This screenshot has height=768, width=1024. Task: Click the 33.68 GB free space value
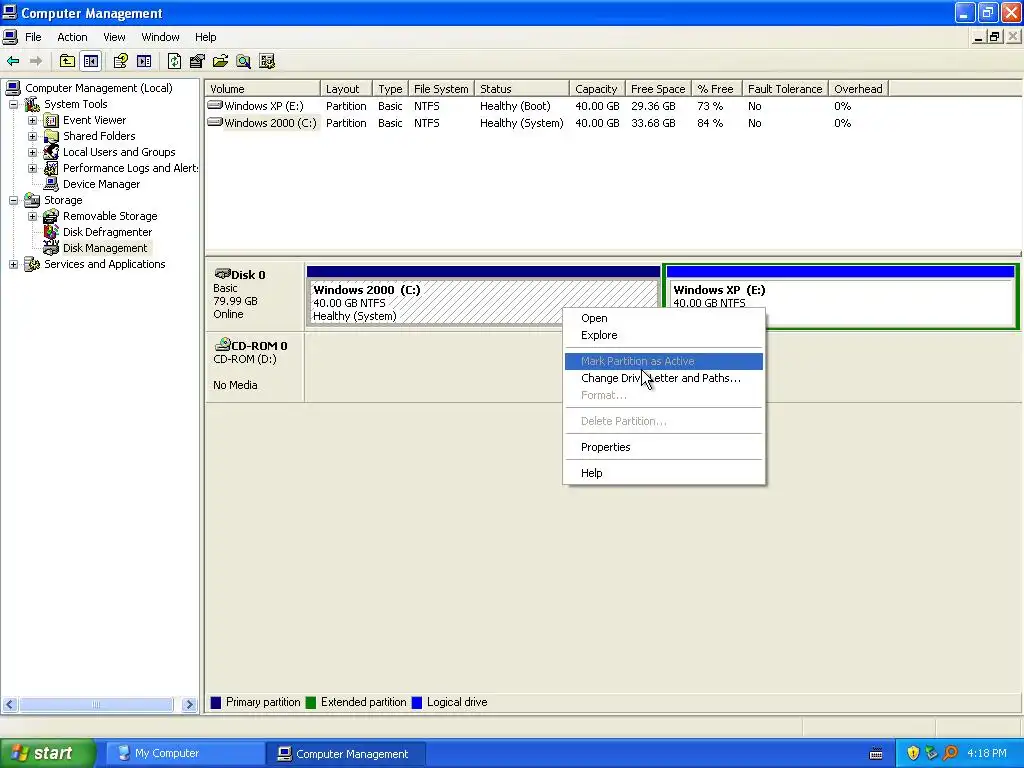pyautogui.click(x=653, y=123)
